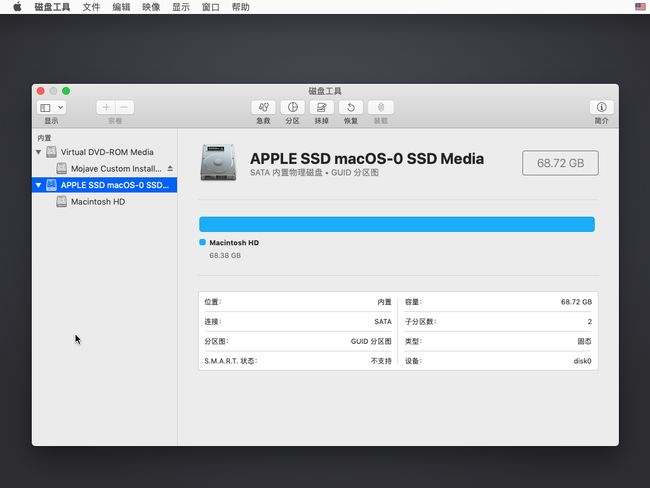
Task: Click the 分区图 value GUID 分区图
Action: [x=371, y=341]
